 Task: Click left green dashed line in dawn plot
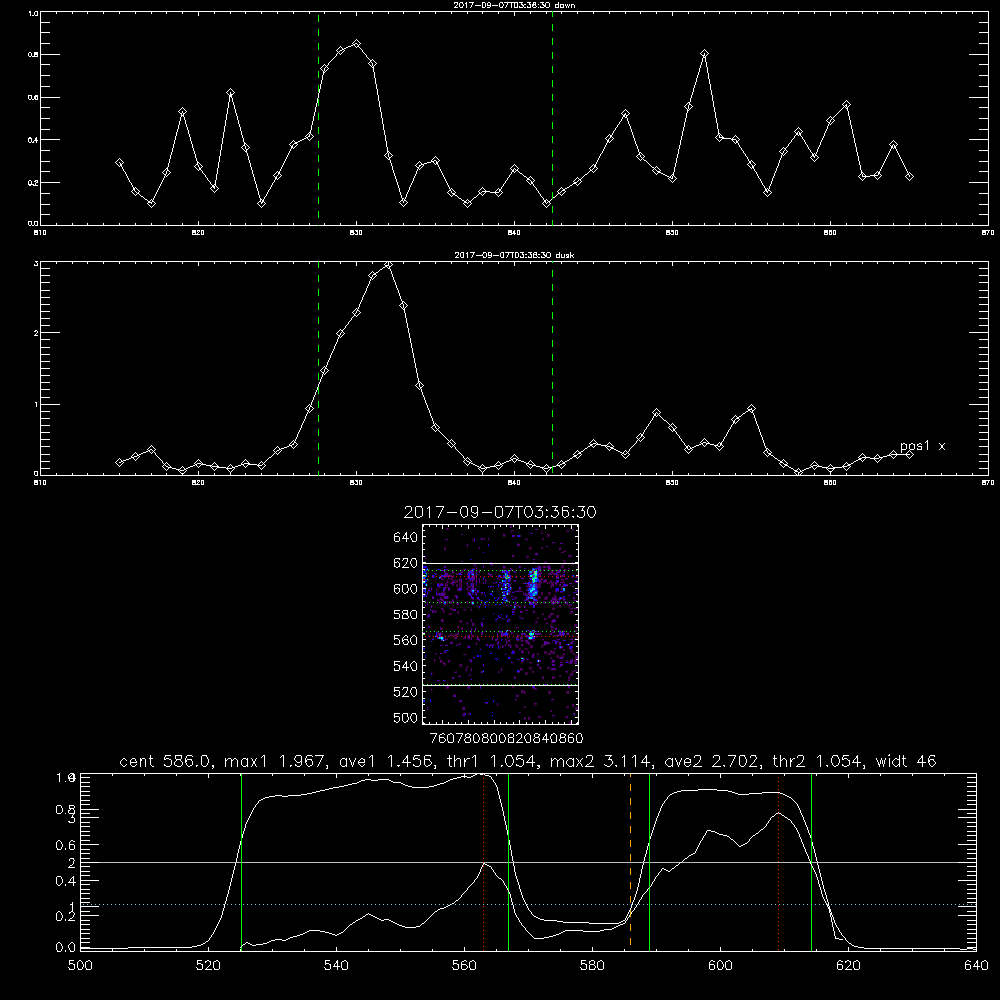(x=318, y=119)
